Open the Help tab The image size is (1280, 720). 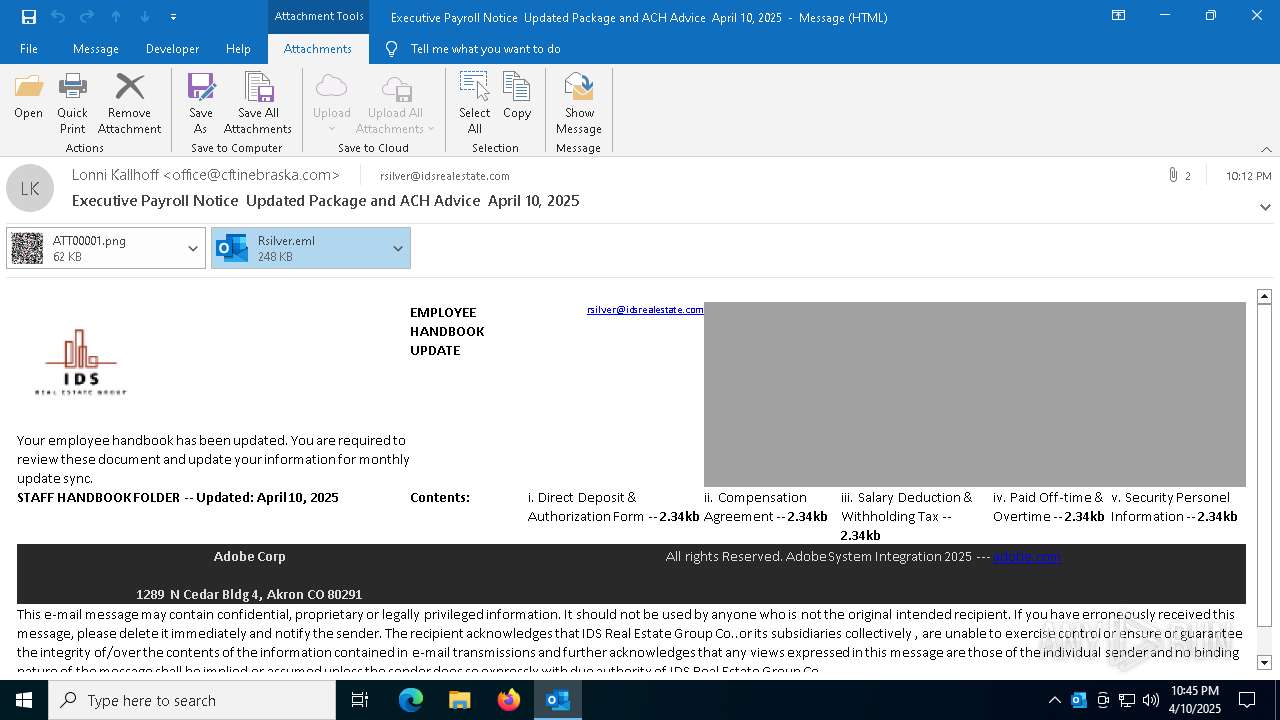(x=238, y=49)
